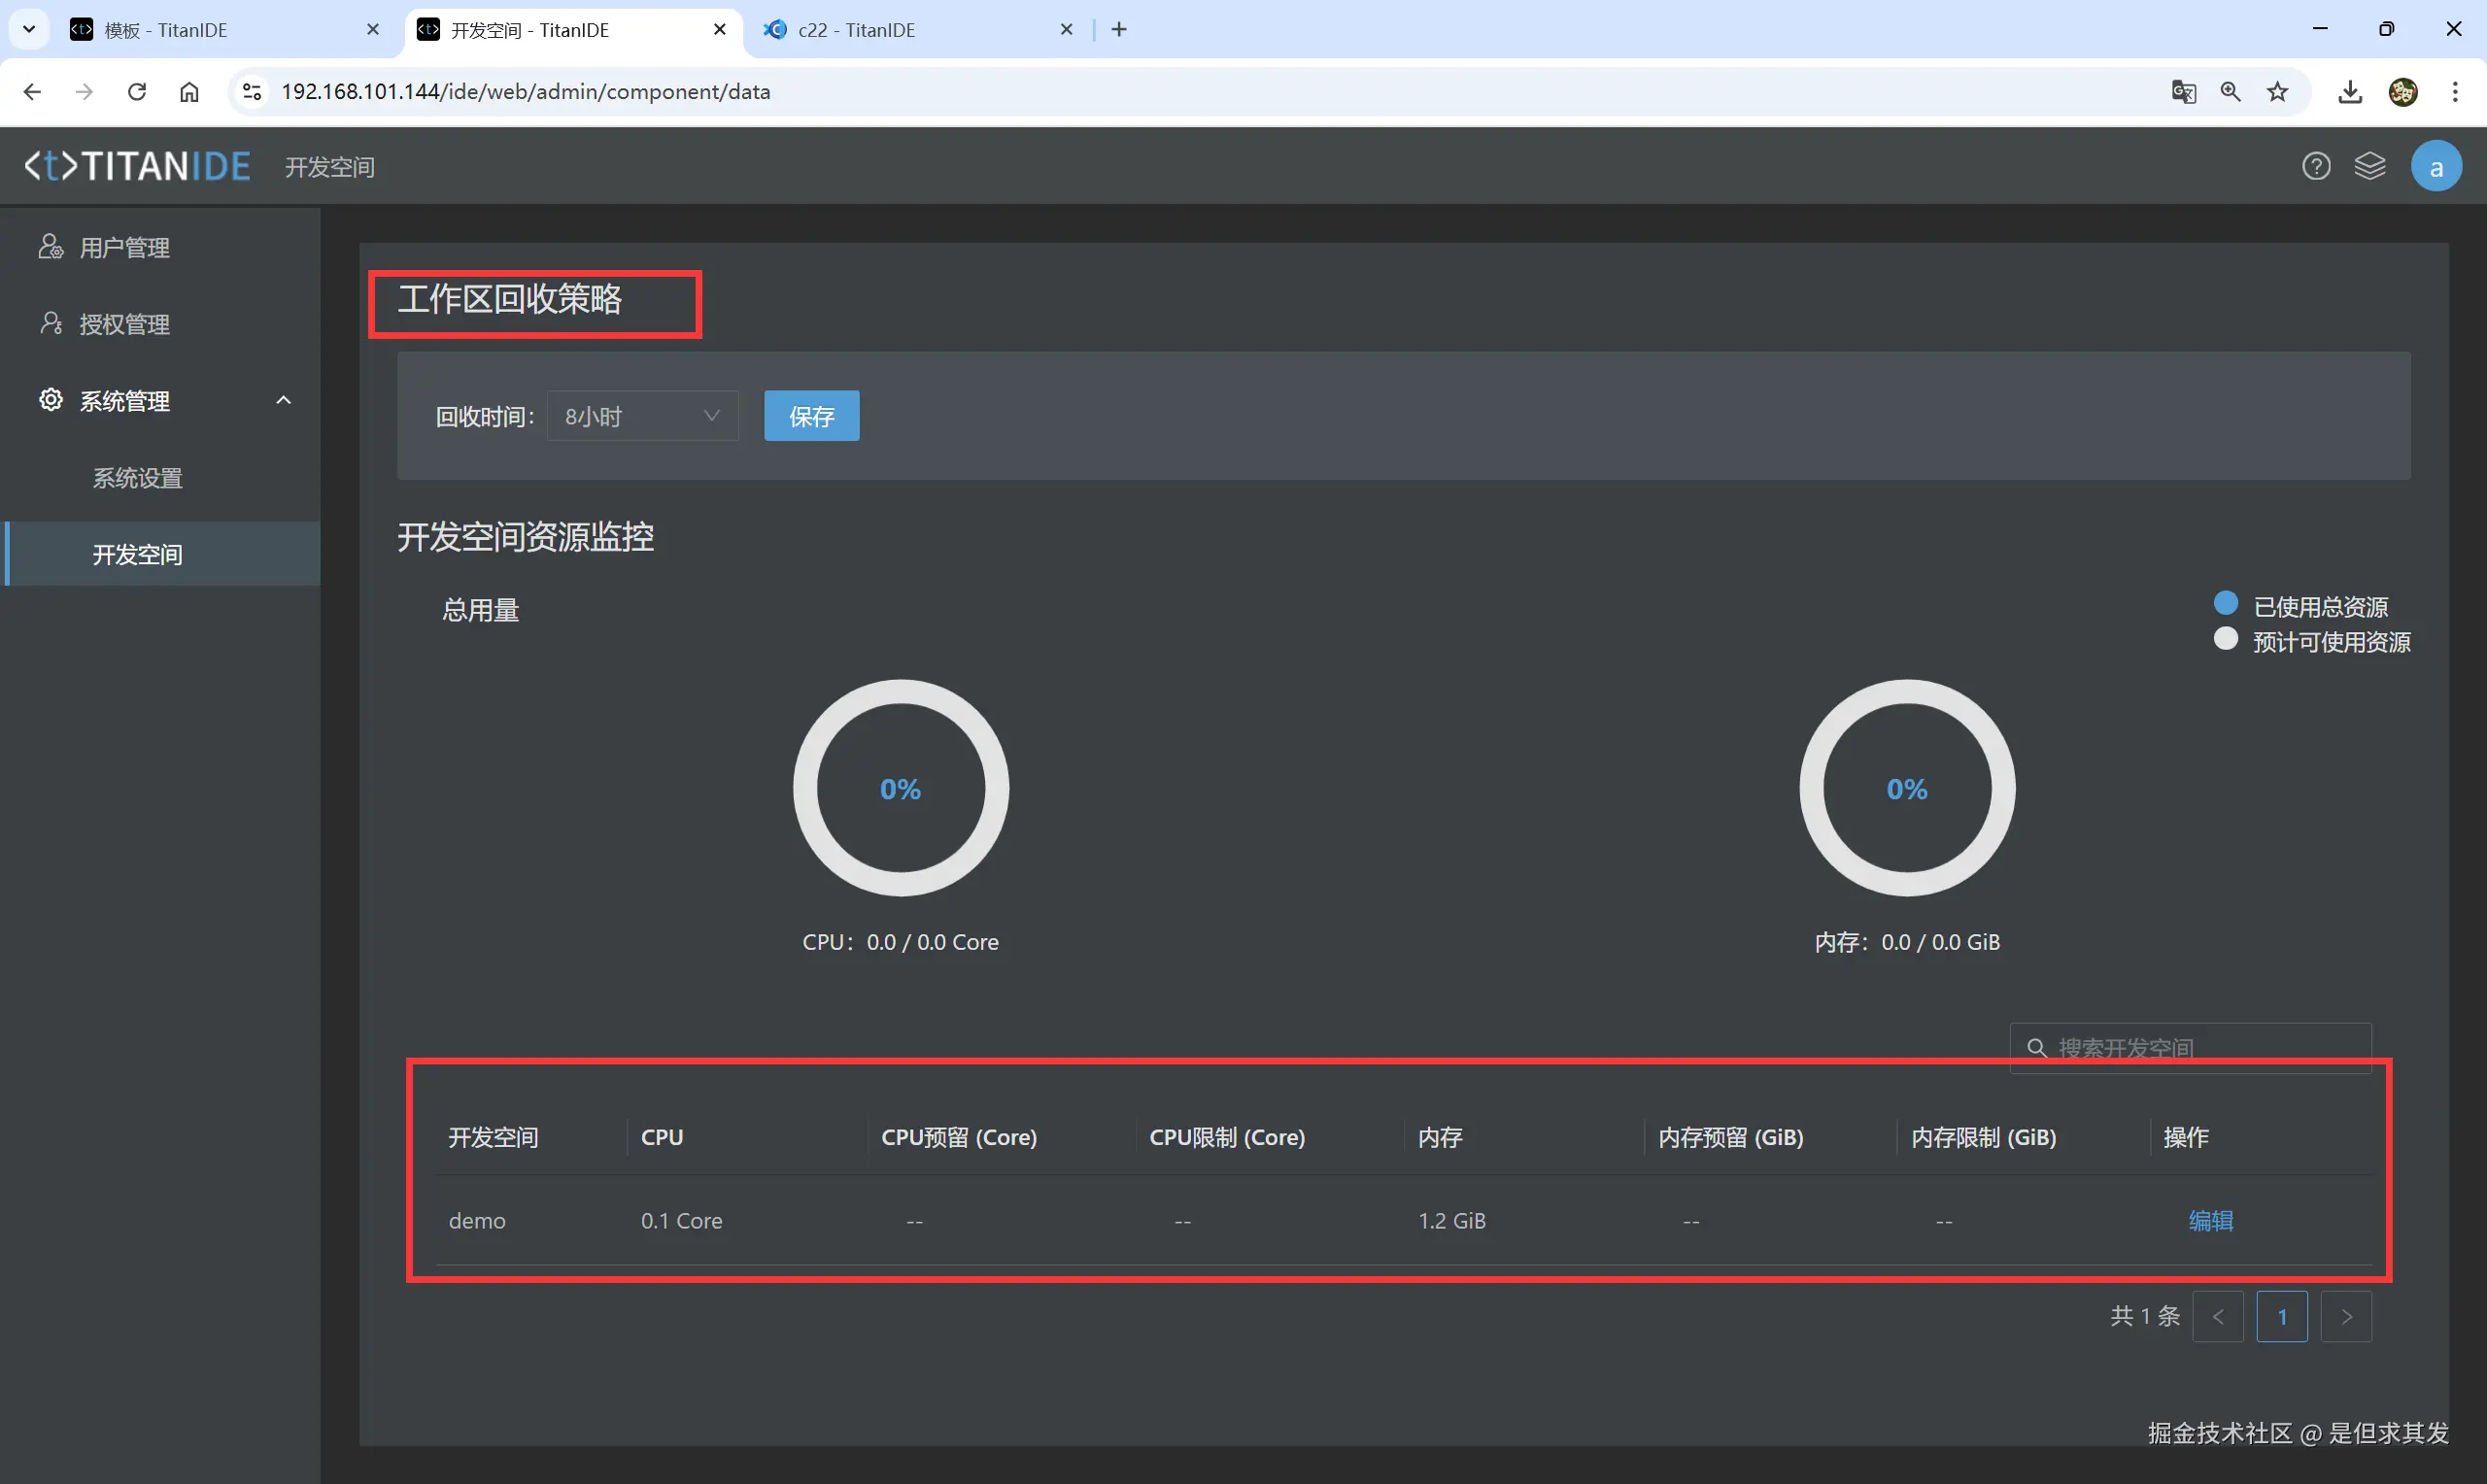Image resolution: width=2487 pixels, height=1484 pixels.
Task: Open the browser downloads icon
Action: pyautogui.click(x=2350, y=92)
